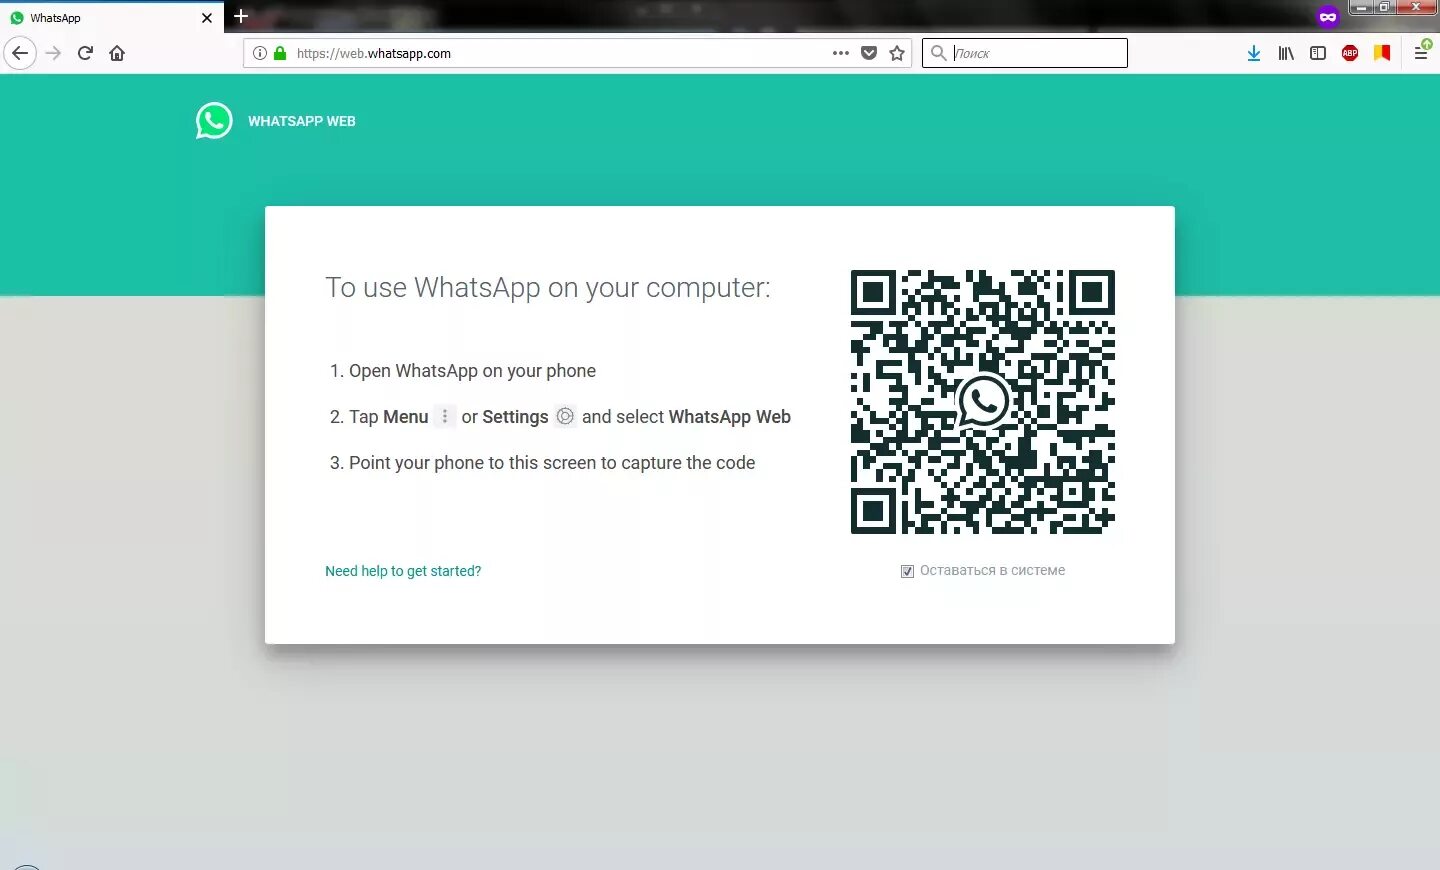Viewport: 1440px width, 870px height.
Task: Toggle the browser sidebar view
Action: tap(1318, 53)
